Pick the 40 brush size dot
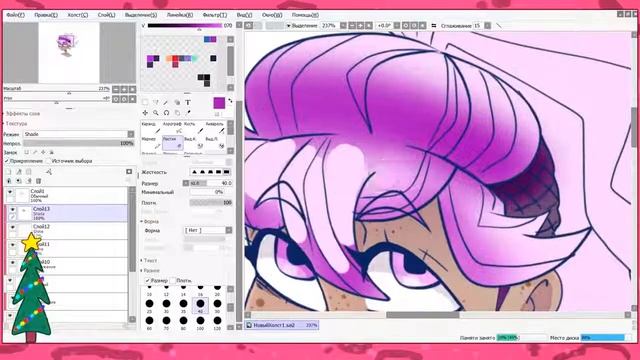 click(200, 304)
